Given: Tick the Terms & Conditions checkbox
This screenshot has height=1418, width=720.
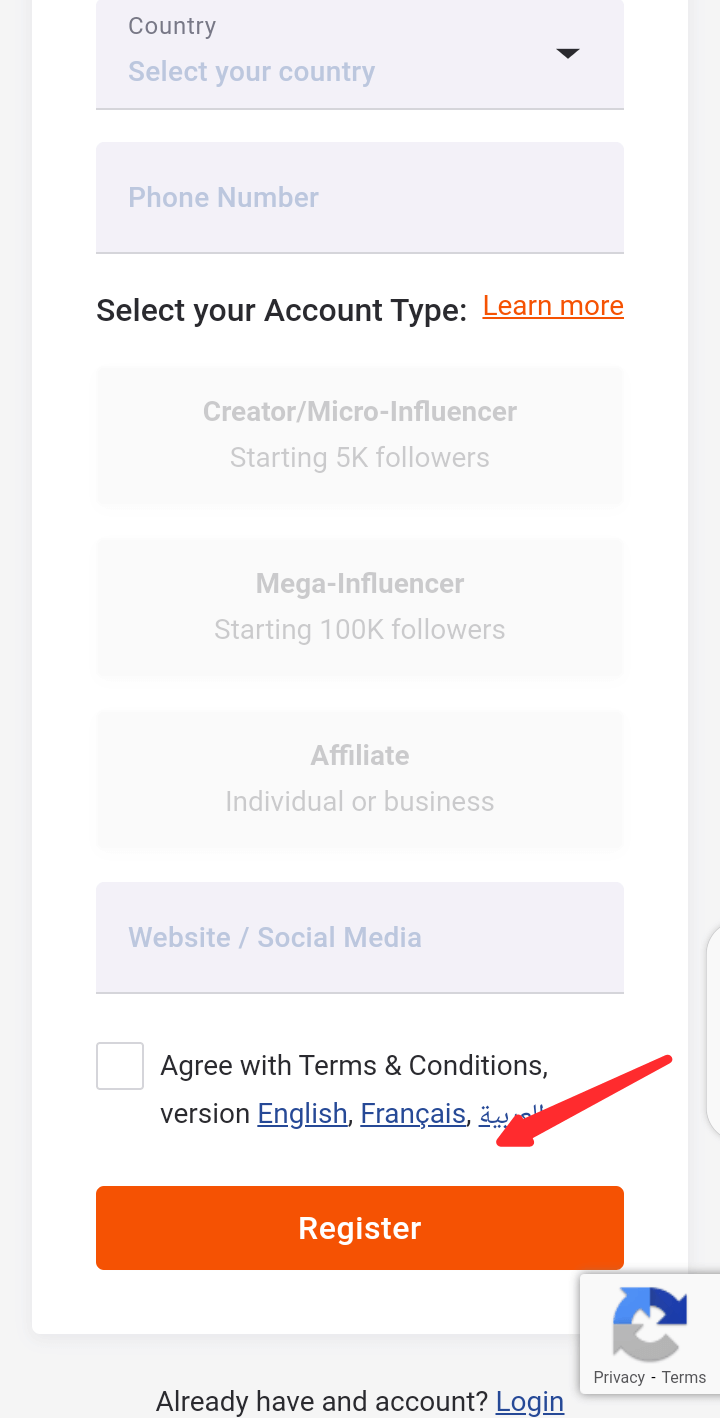Looking at the screenshot, I should pyautogui.click(x=120, y=1066).
